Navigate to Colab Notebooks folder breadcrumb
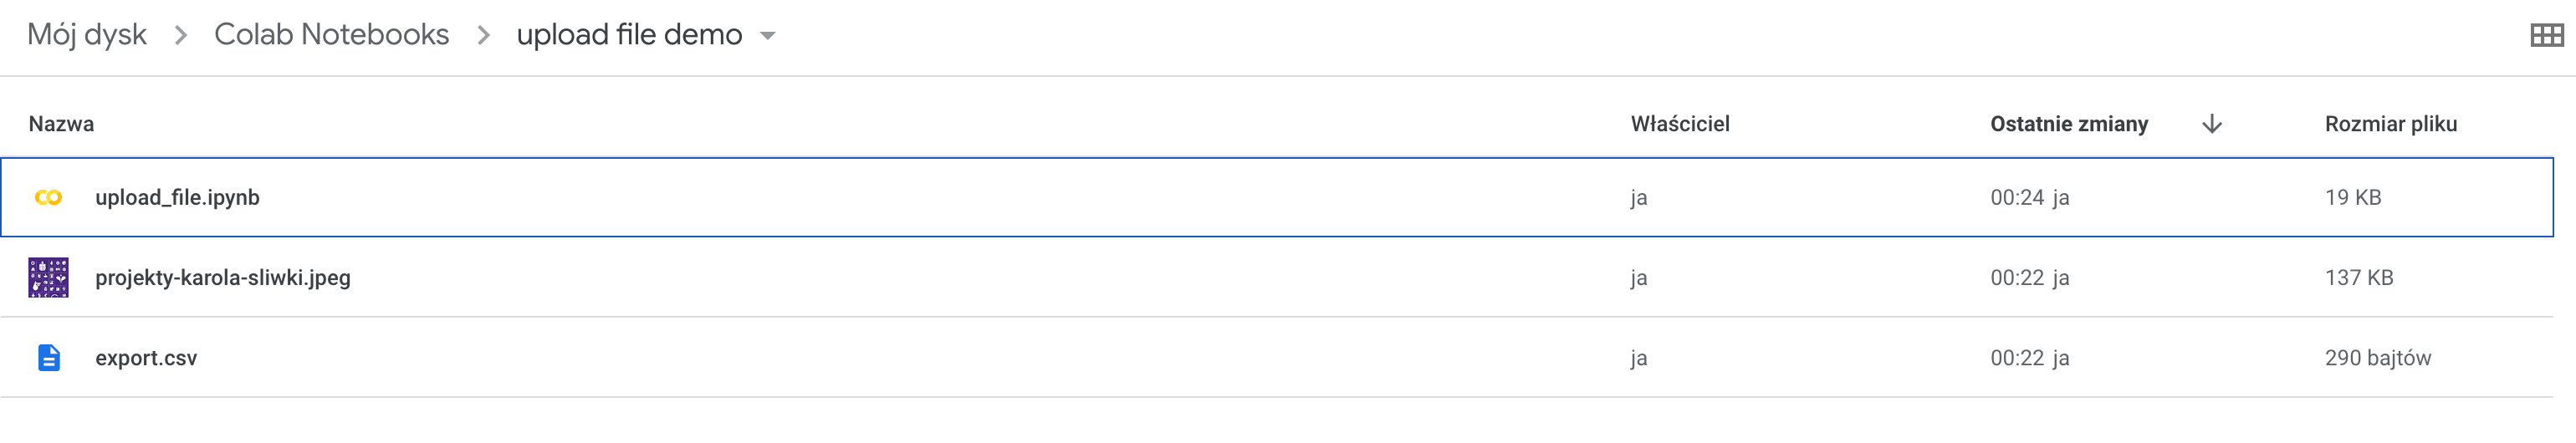Viewport: 2576px width, 443px height. [332, 35]
